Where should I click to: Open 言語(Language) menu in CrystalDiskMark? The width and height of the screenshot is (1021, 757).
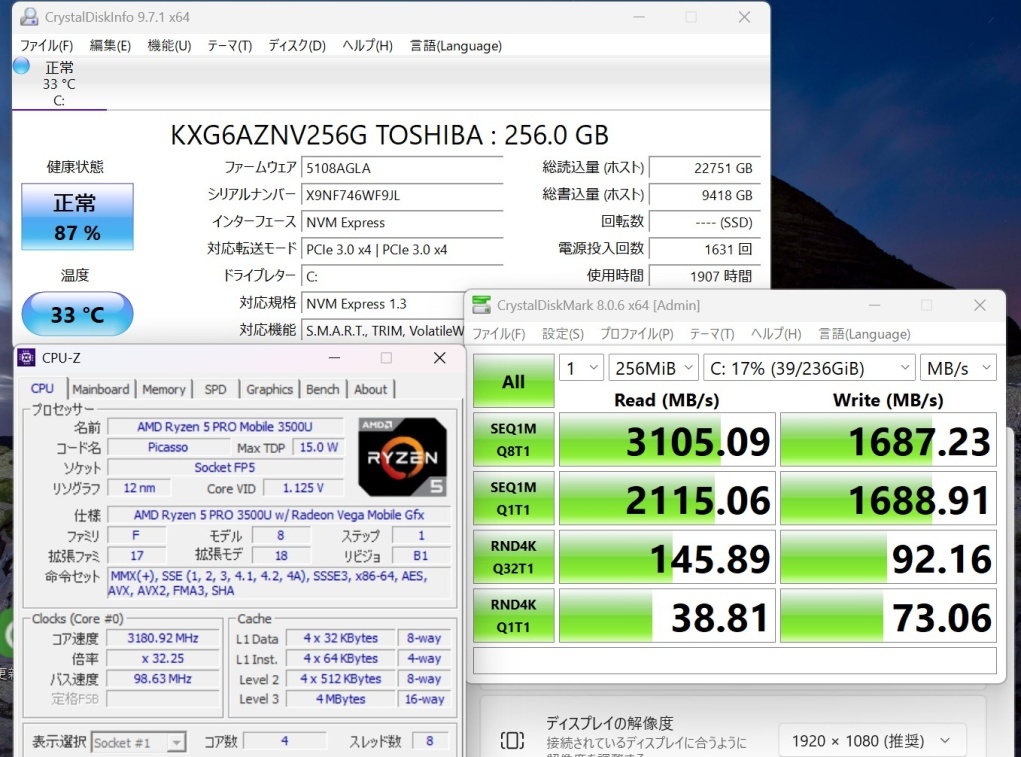(864, 334)
